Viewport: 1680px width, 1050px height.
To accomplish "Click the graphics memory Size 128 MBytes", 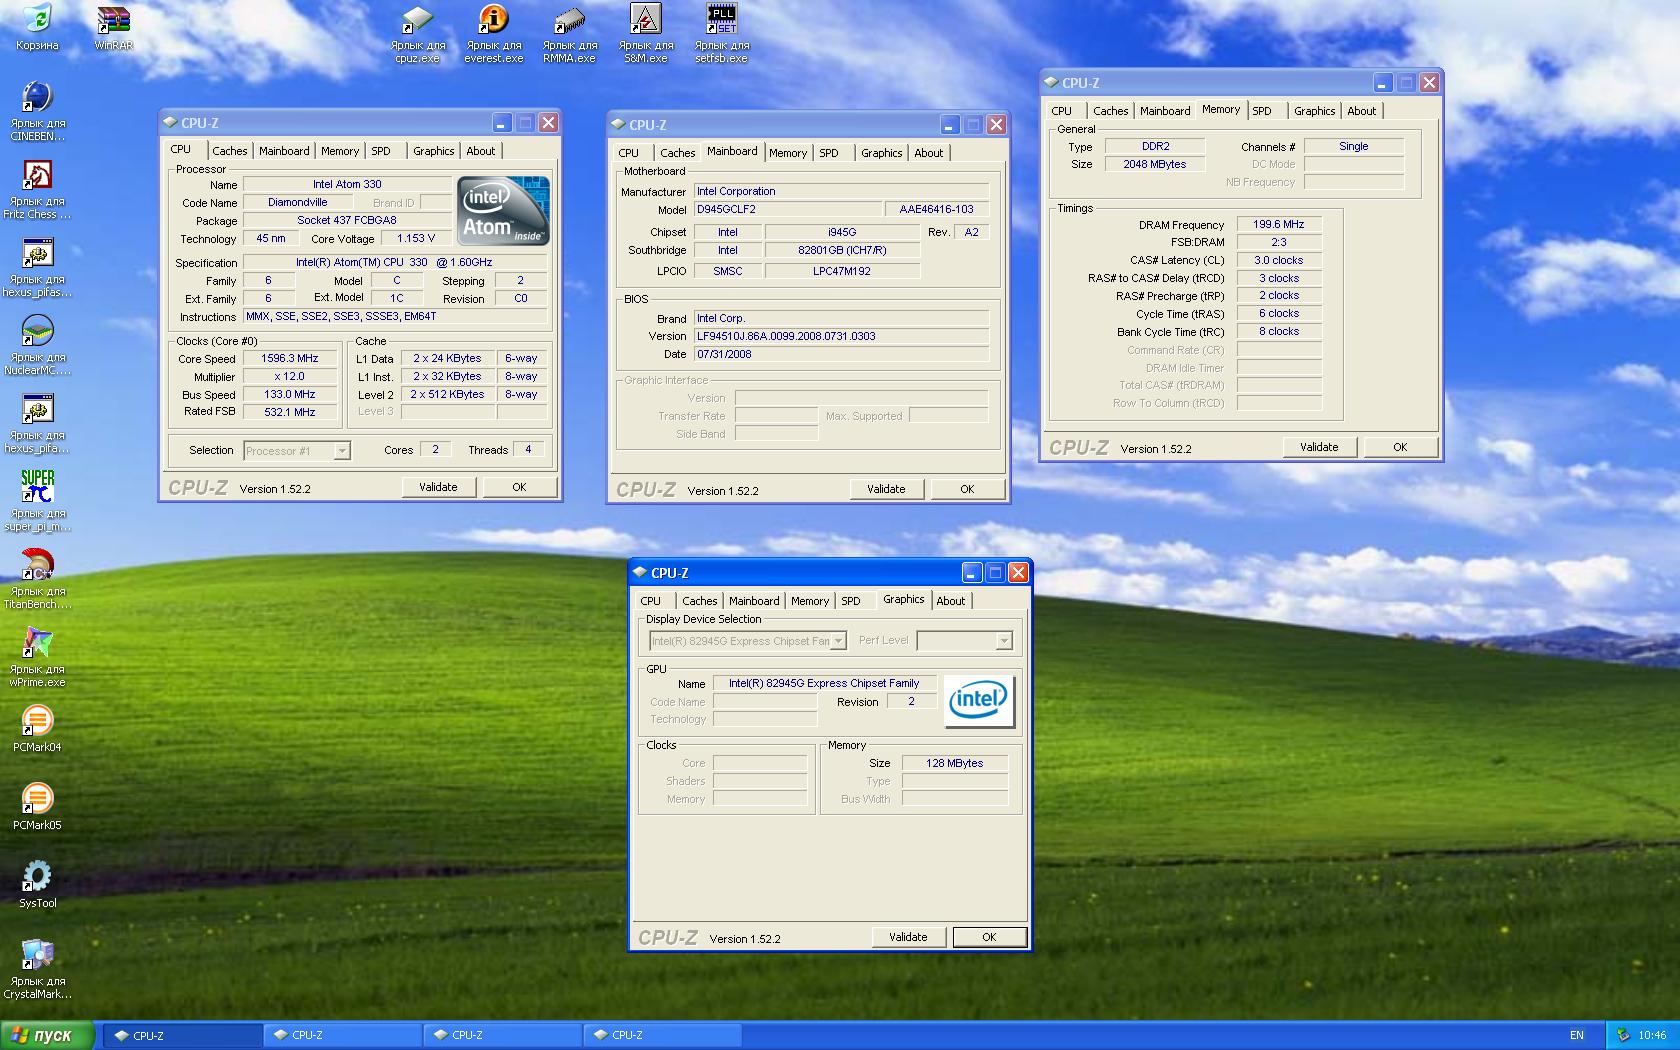I will point(954,763).
